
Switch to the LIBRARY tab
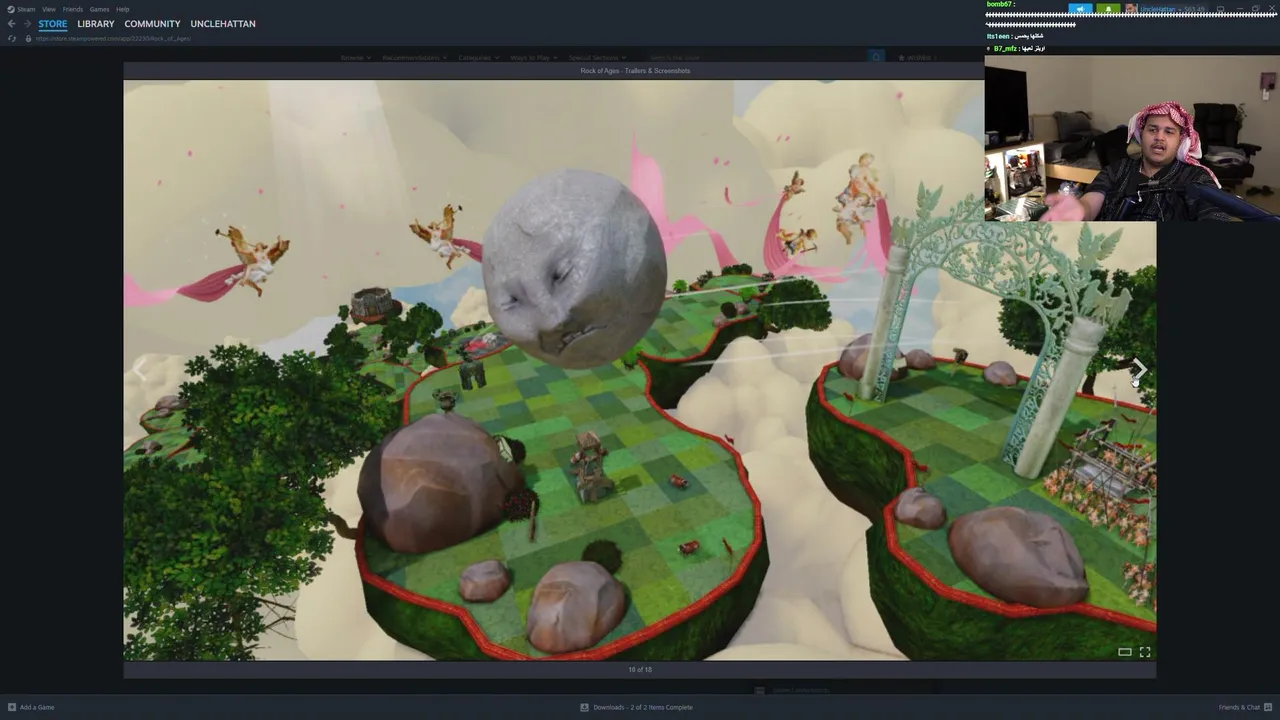click(x=96, y=24)
